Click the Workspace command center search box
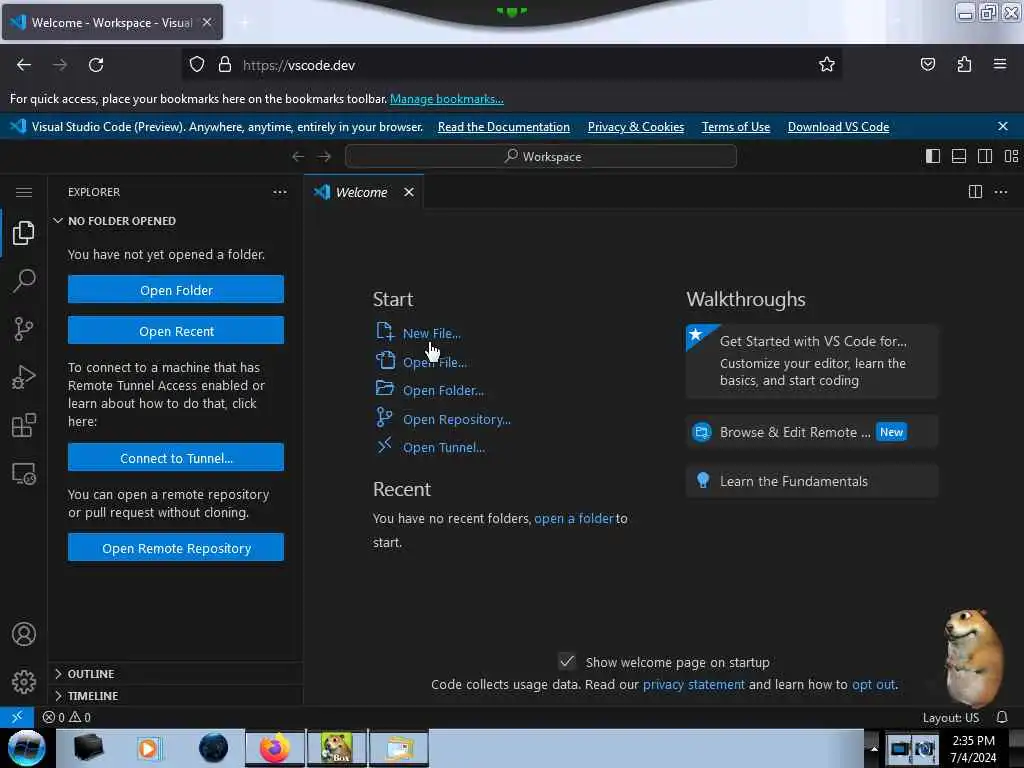 click(541, 157)
